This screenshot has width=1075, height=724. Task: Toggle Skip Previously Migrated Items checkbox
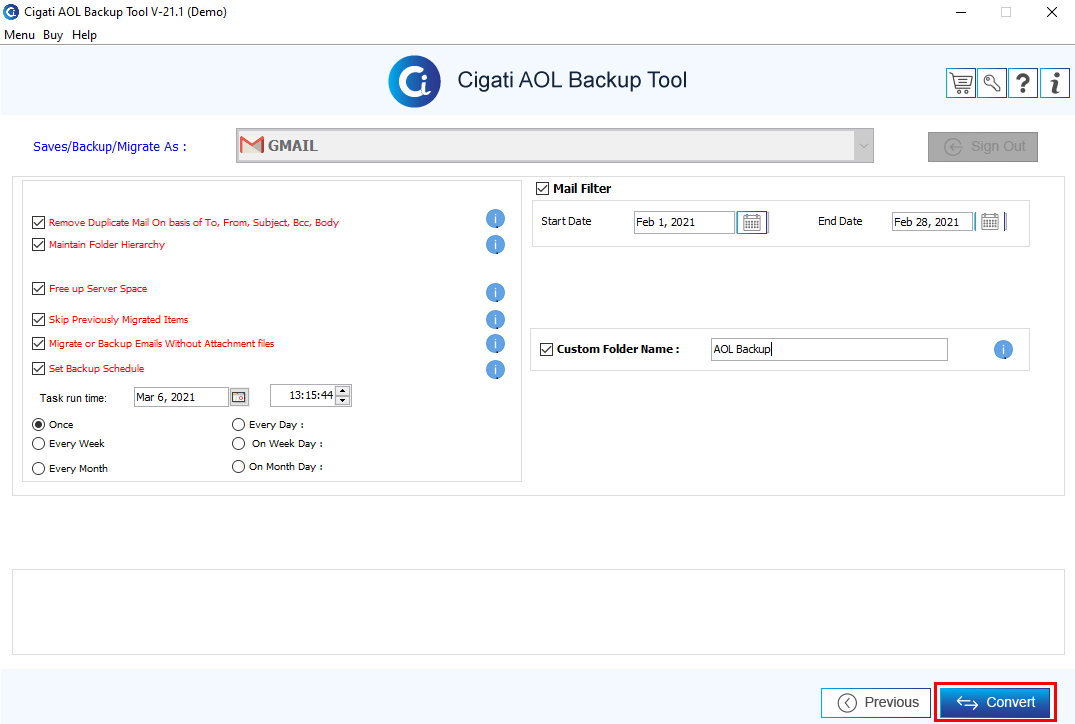[x=38, y=319]
